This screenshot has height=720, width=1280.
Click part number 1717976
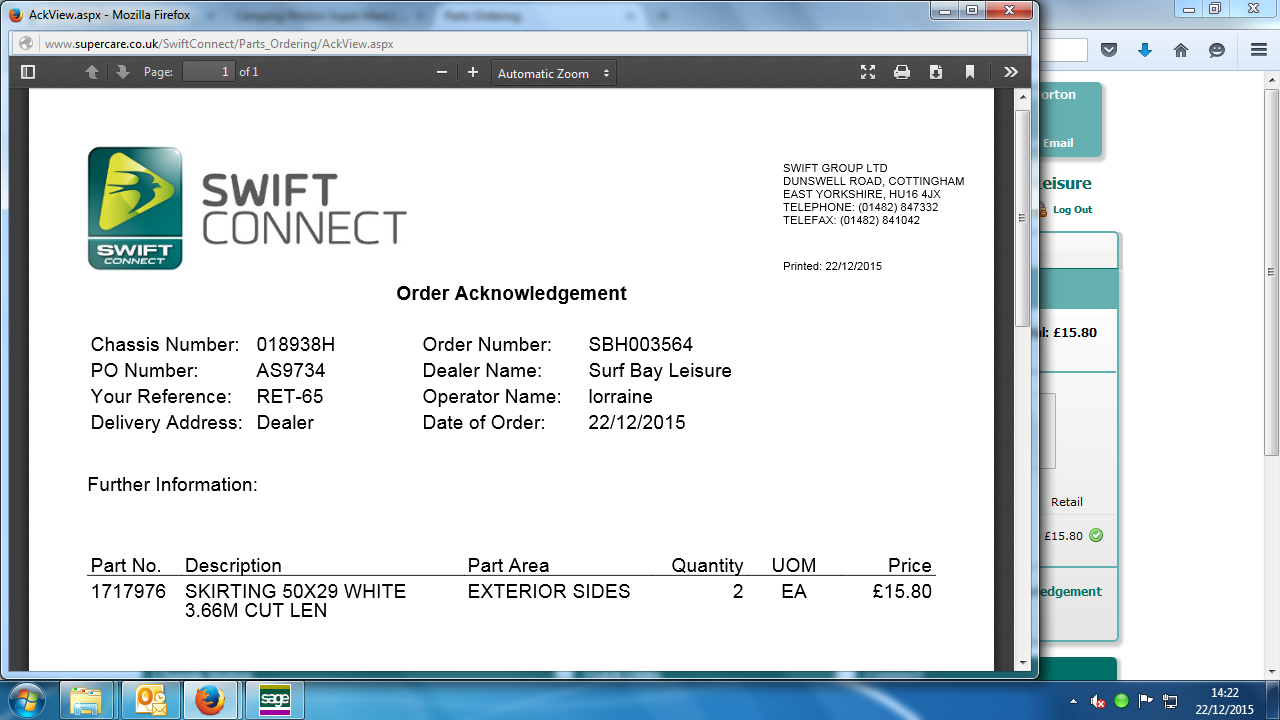tap(128, 591)
